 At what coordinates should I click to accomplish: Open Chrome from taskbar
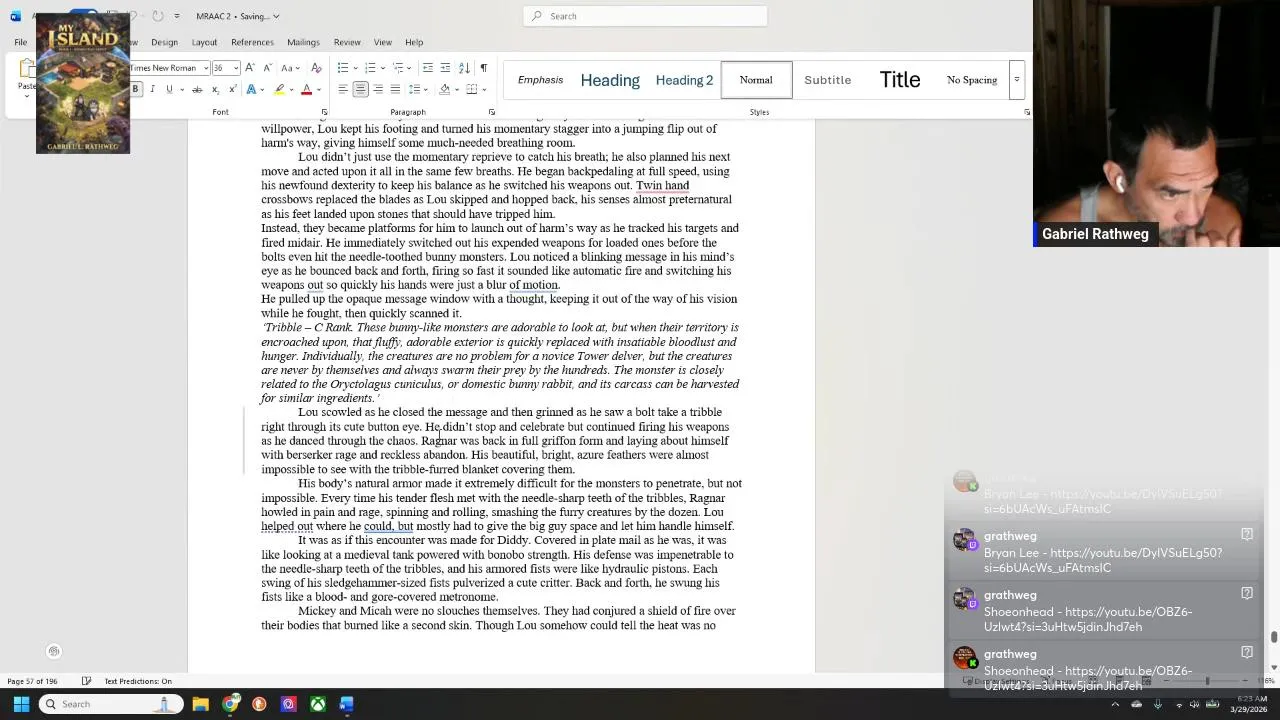point(230,704)
